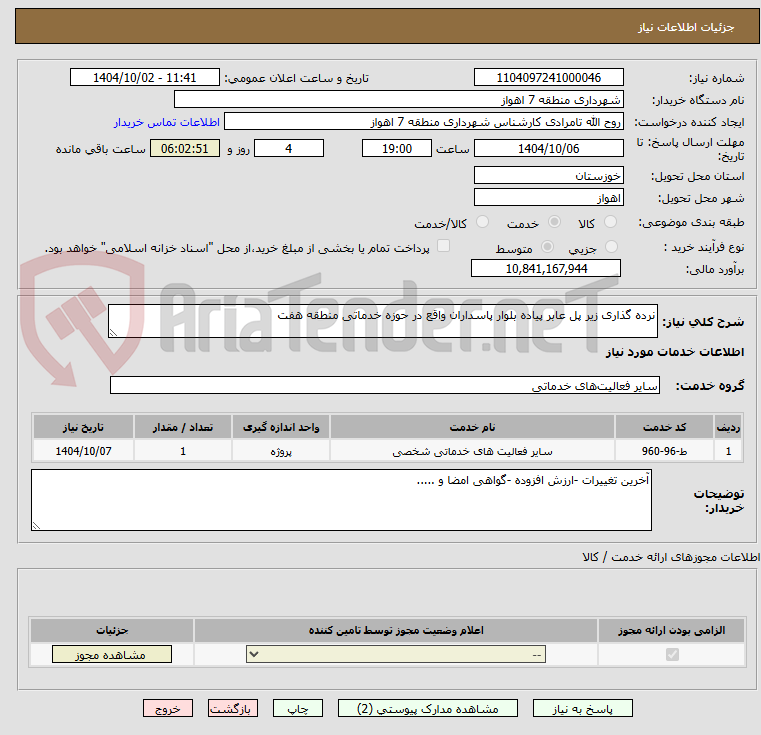Click the remaining time field 06:02:51
Screen dimensions: 761x735
coord(184,149)
